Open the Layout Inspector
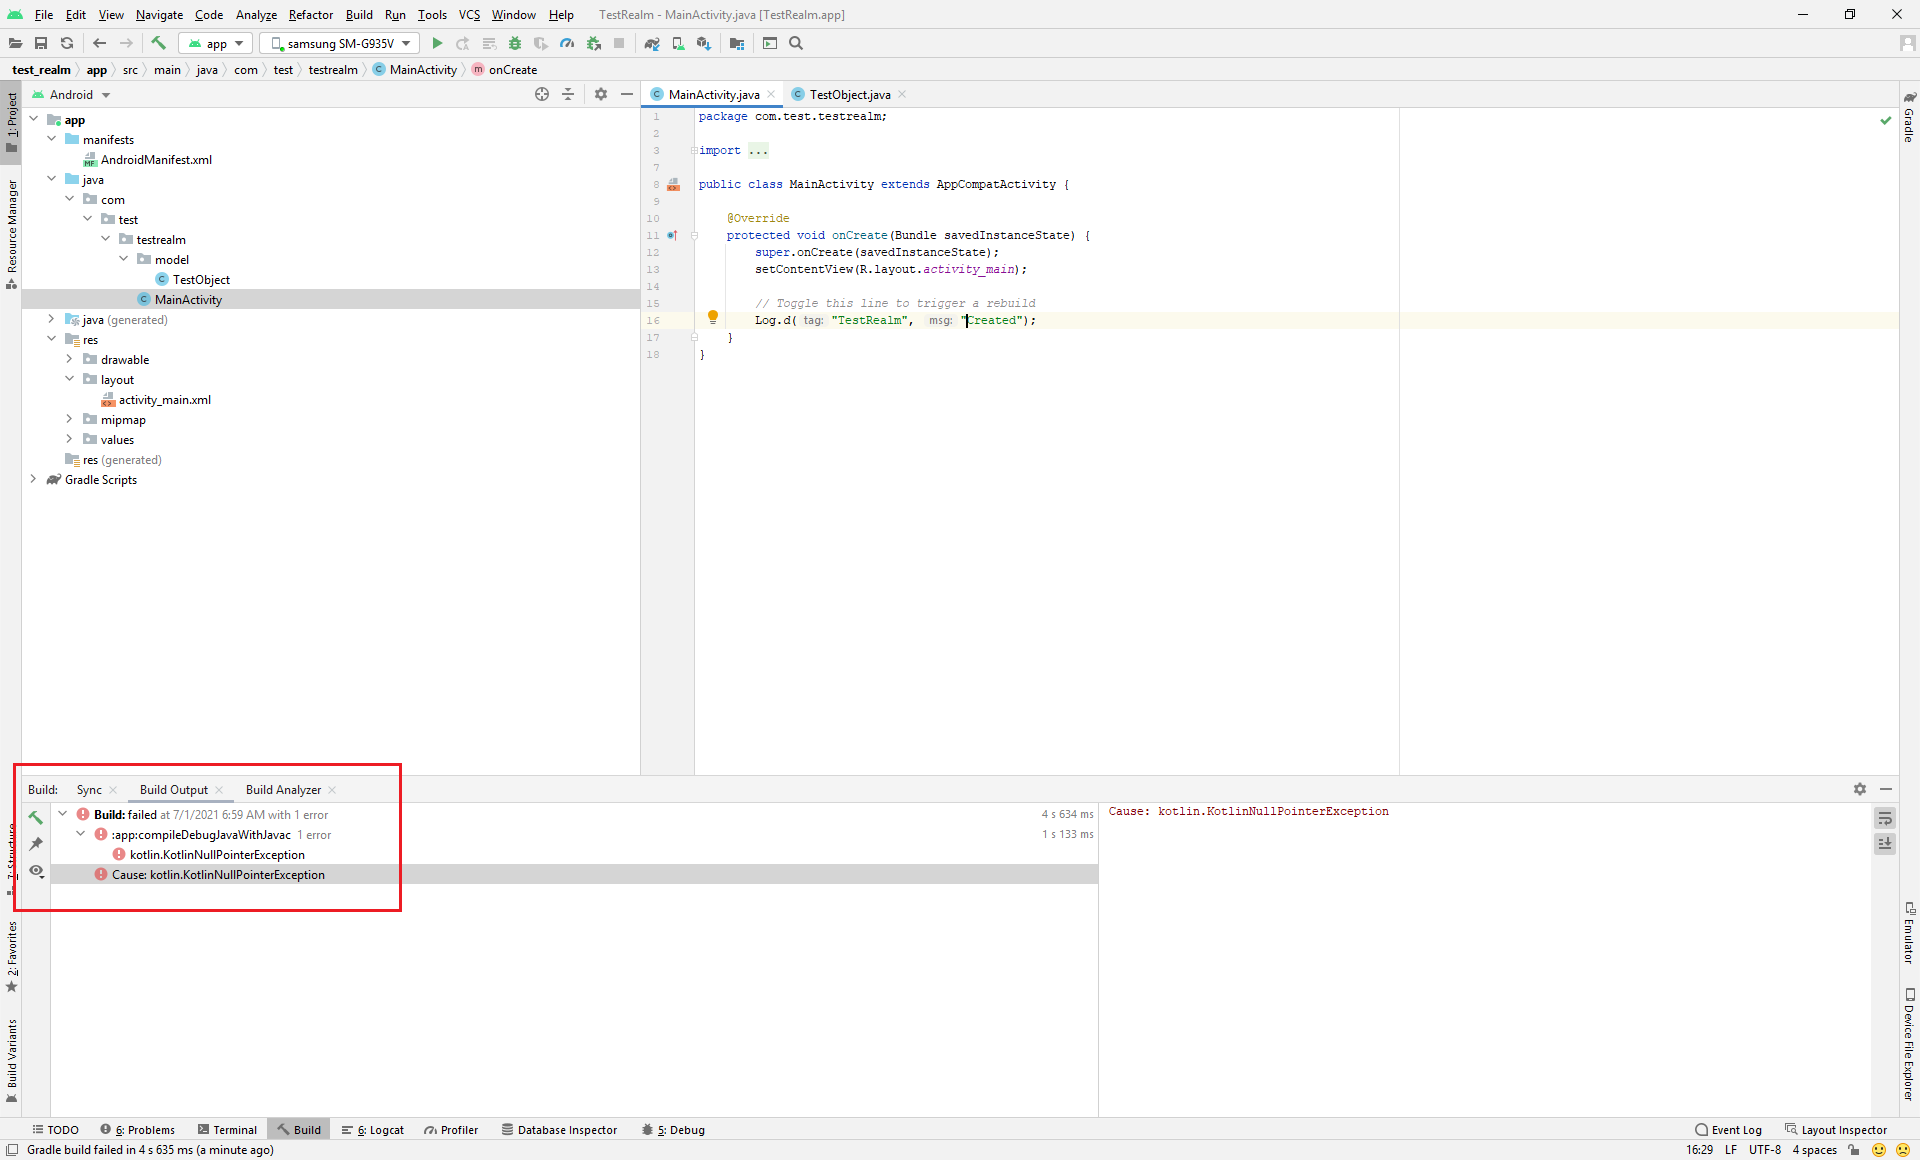1920x1160 pixels. click(x=1843, y=1129)
